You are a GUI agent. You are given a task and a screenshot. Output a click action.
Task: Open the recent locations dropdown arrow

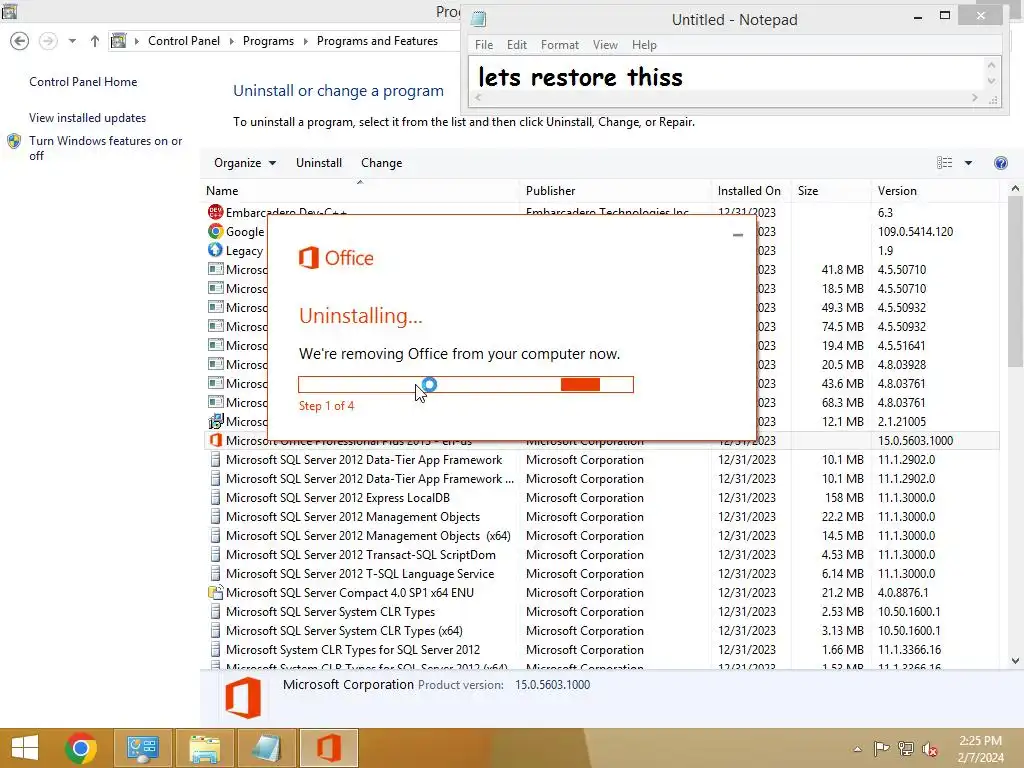click(72, 41)
